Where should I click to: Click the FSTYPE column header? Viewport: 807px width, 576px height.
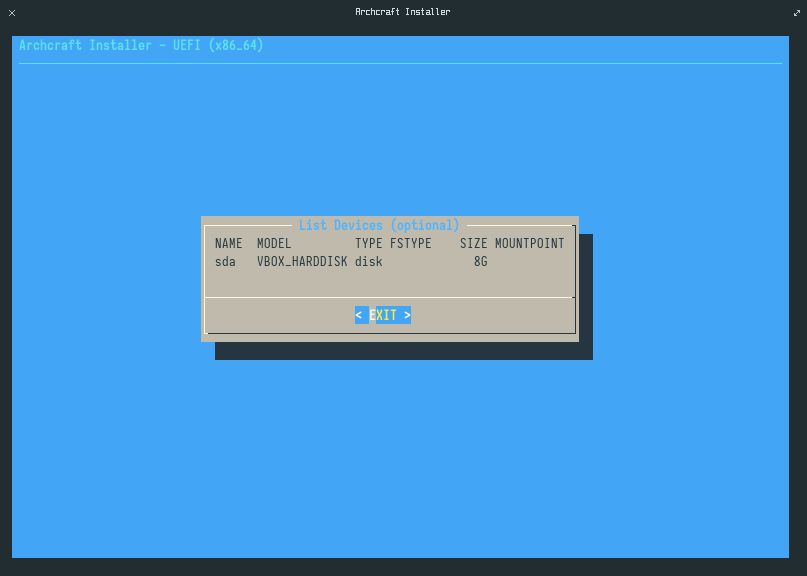pos(410,243)
